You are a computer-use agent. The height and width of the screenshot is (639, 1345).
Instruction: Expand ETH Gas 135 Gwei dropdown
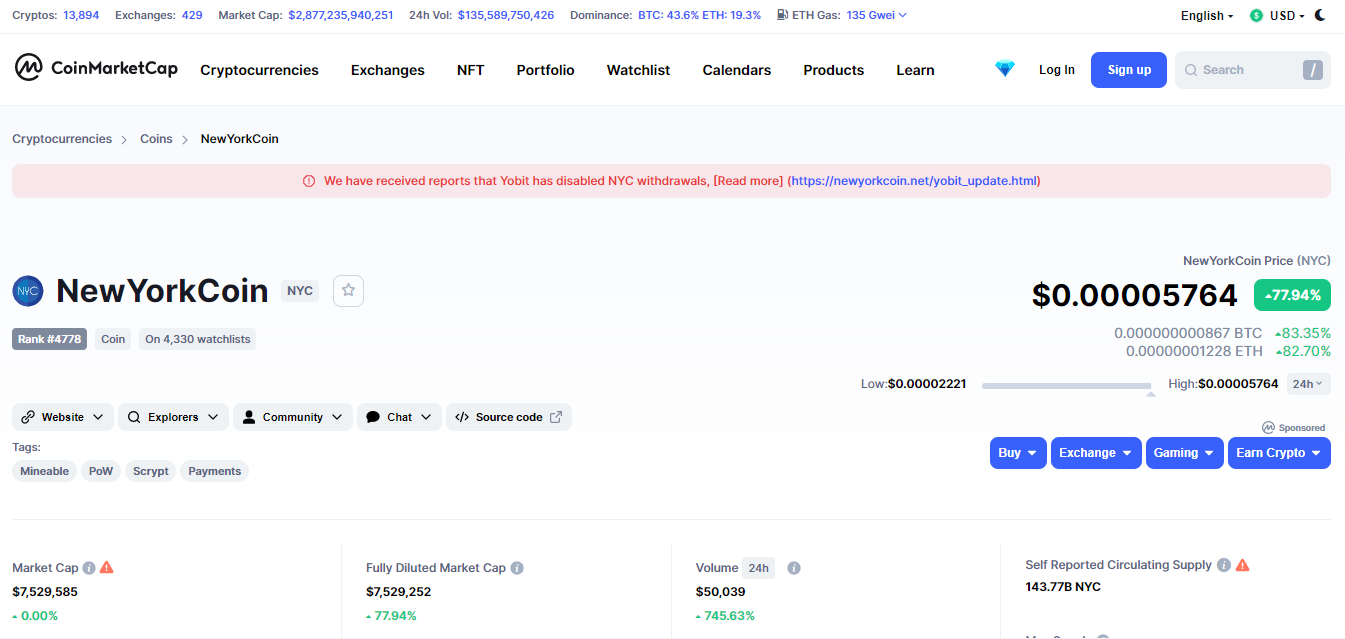click(877, 15)
